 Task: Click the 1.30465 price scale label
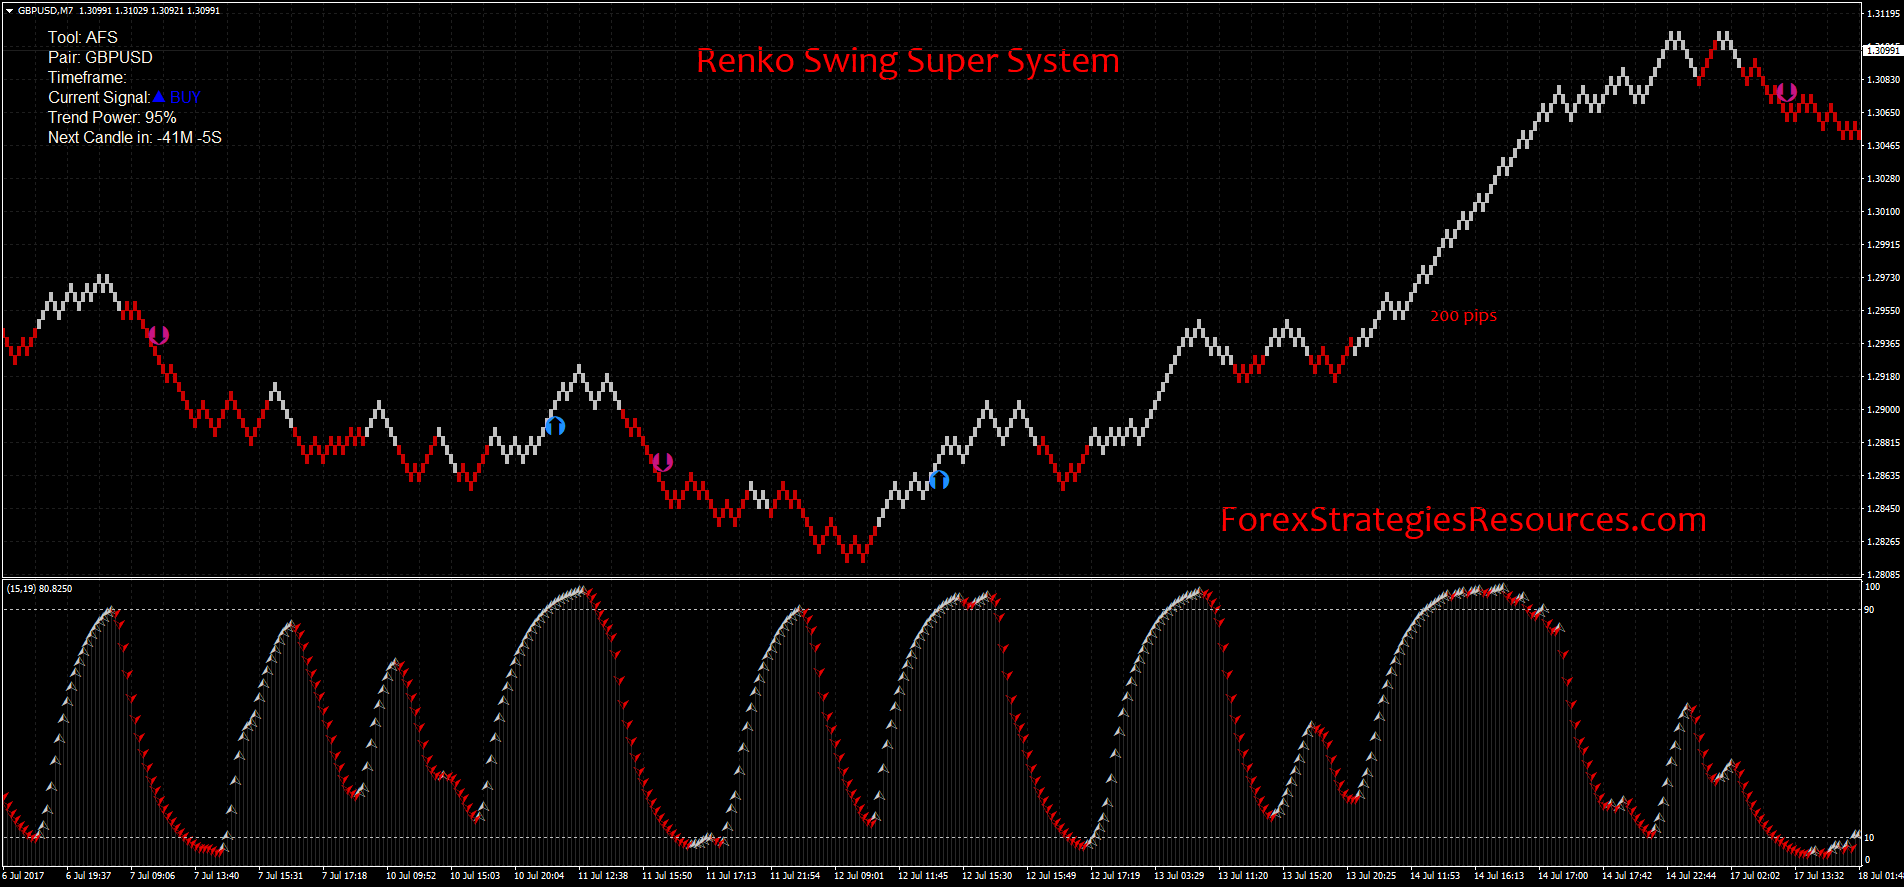[x=1883, y=145]
